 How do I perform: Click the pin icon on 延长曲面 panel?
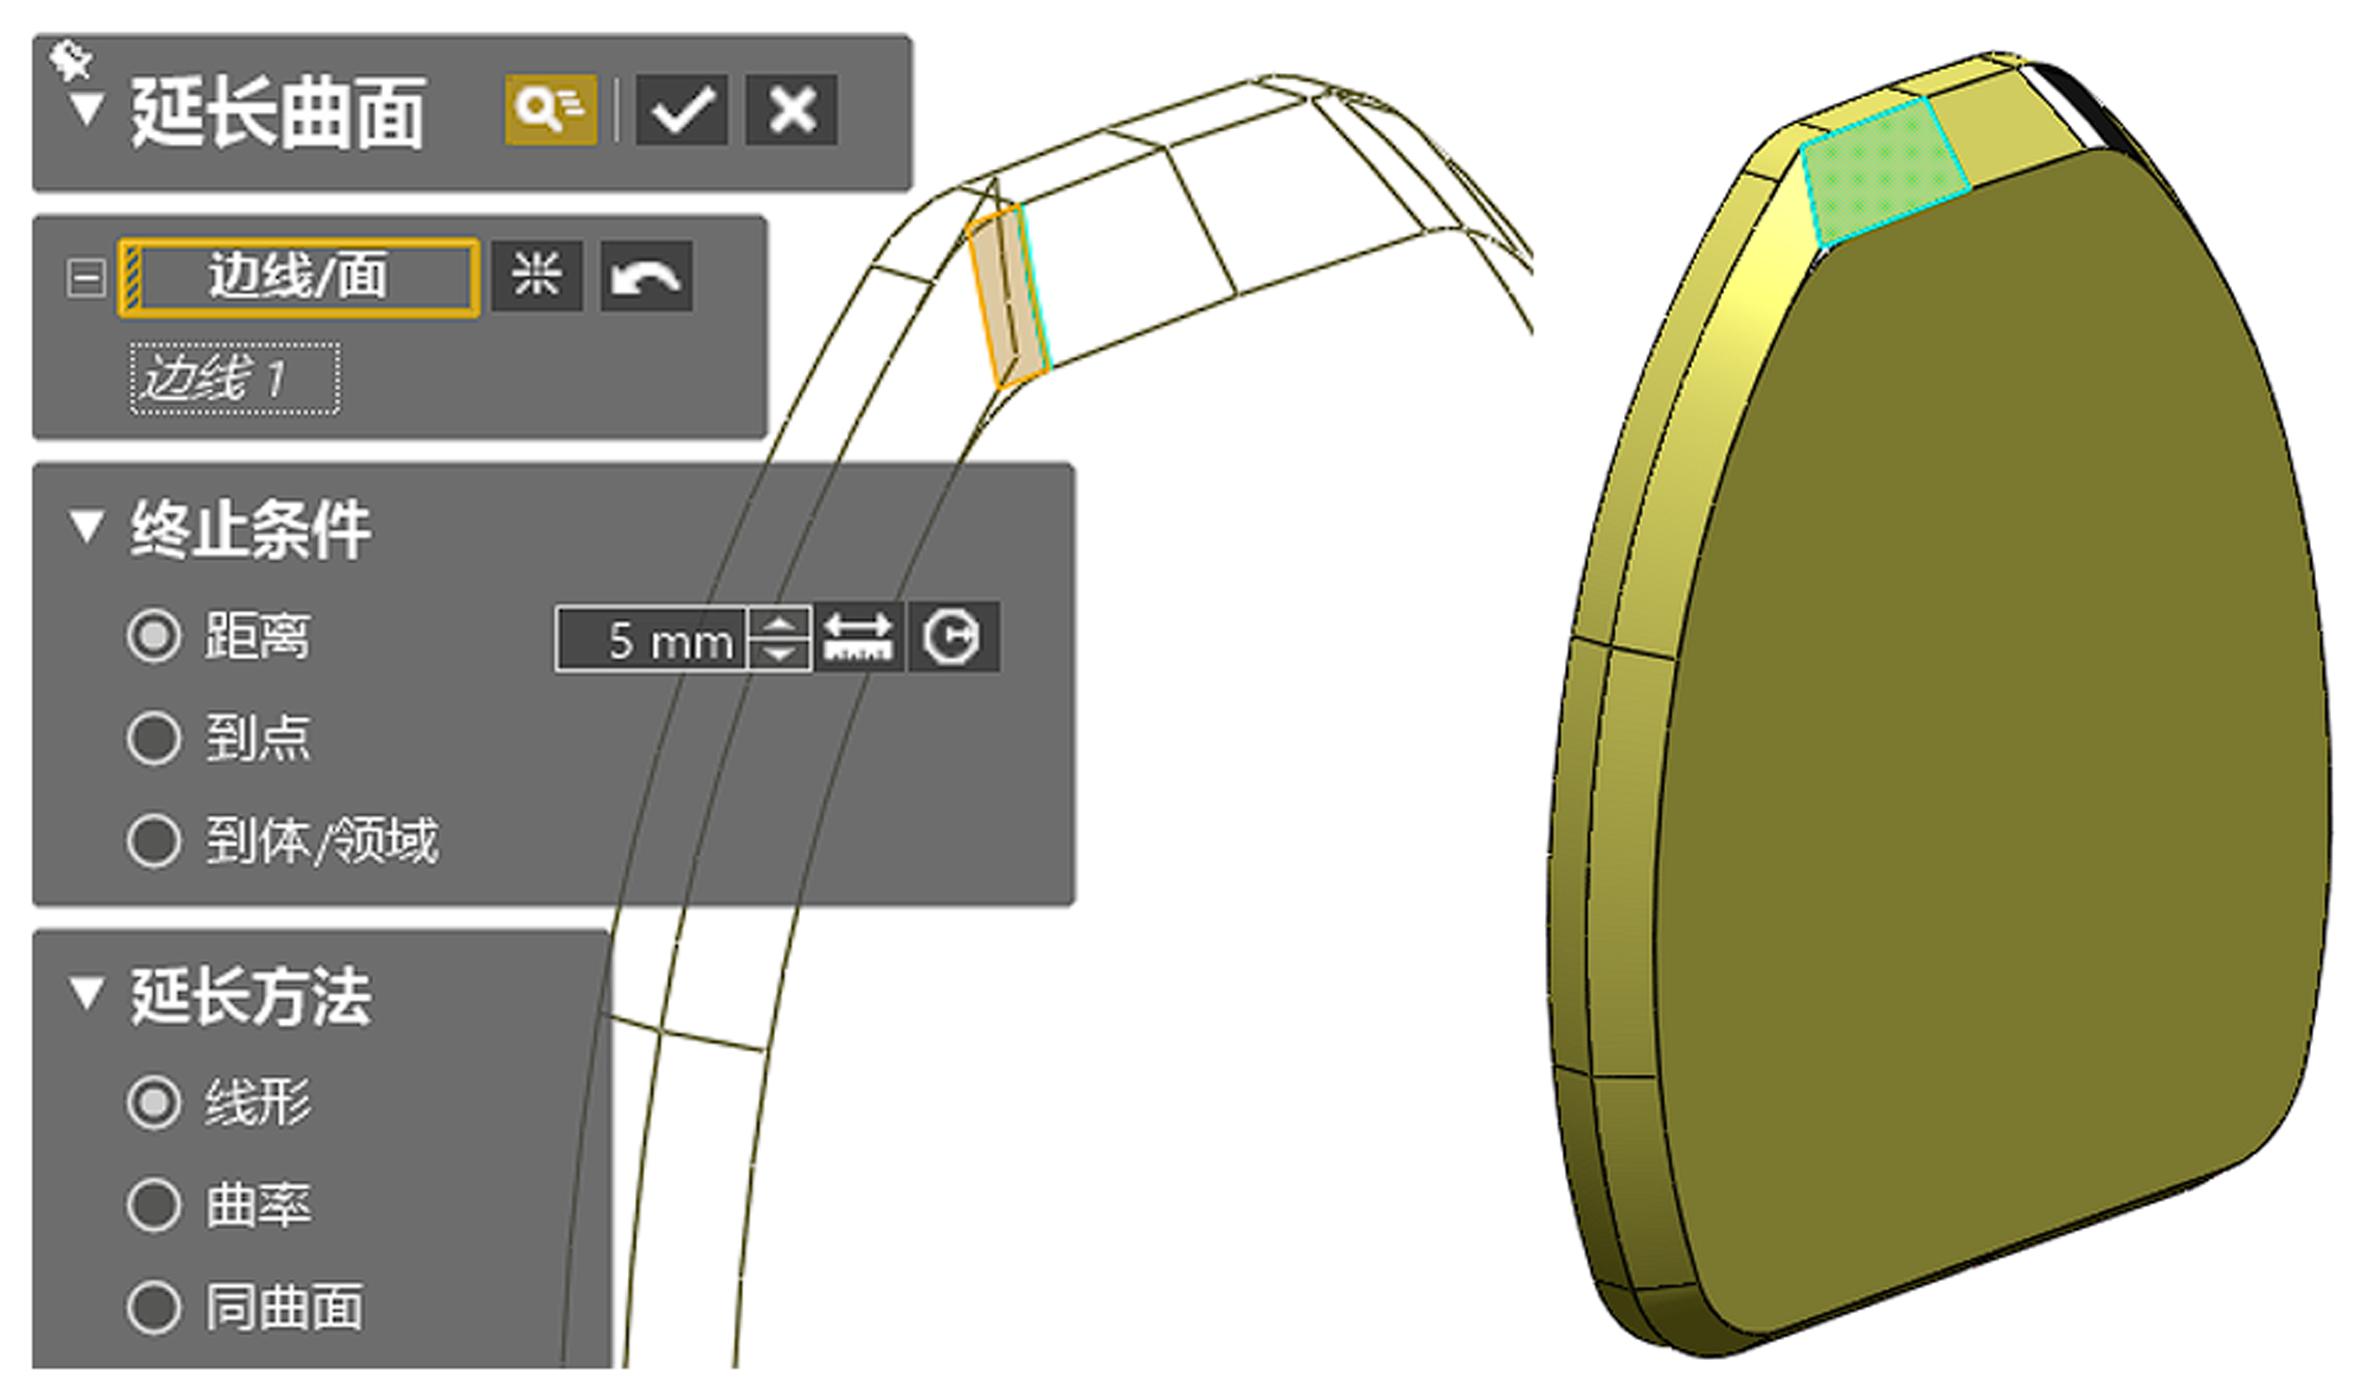coord(73,60)
